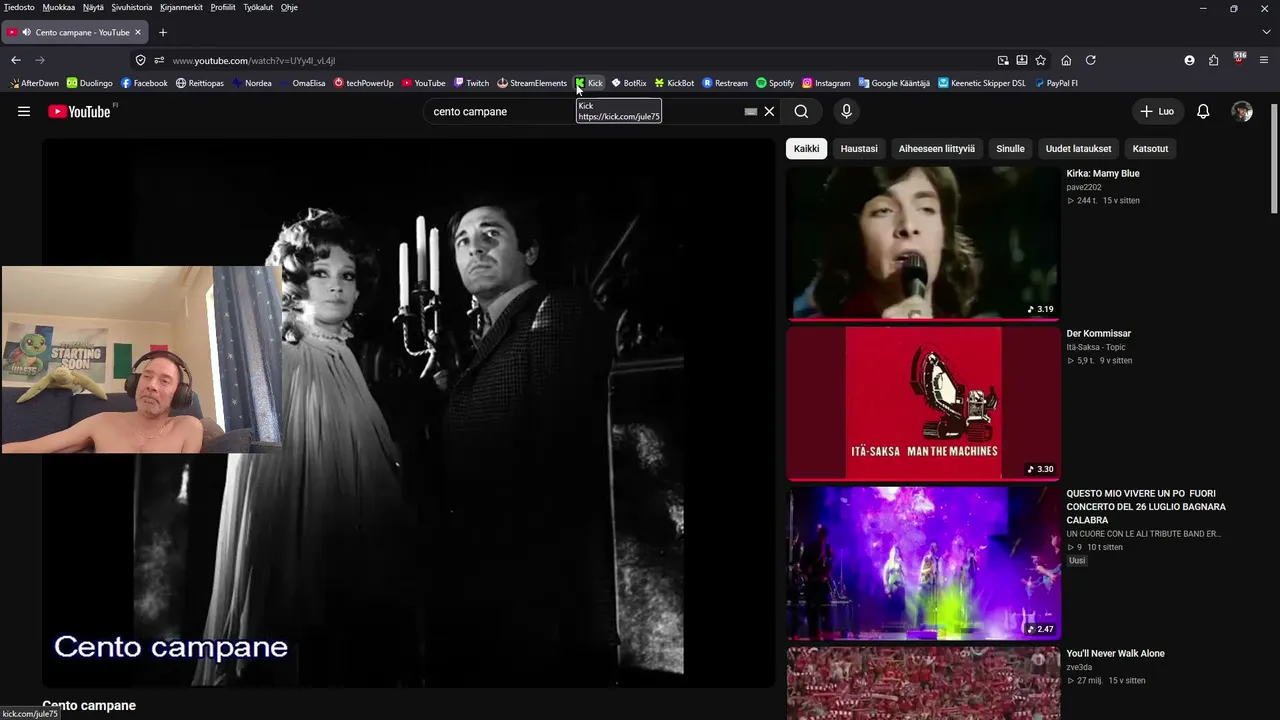Screen dimensions: 1280x720
Task: Expand the list-all-tabs chevron
Action: point(1266,32)
